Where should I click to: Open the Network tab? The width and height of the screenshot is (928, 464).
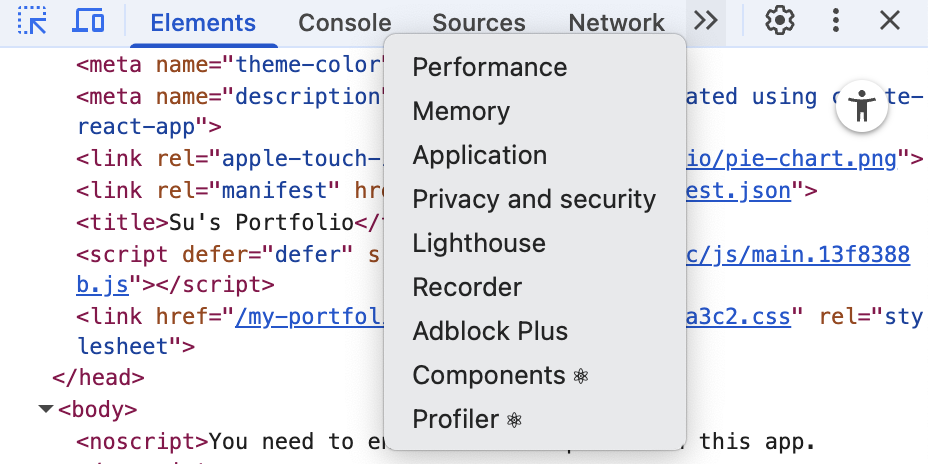pyautogui.click(x=616, y=22)
